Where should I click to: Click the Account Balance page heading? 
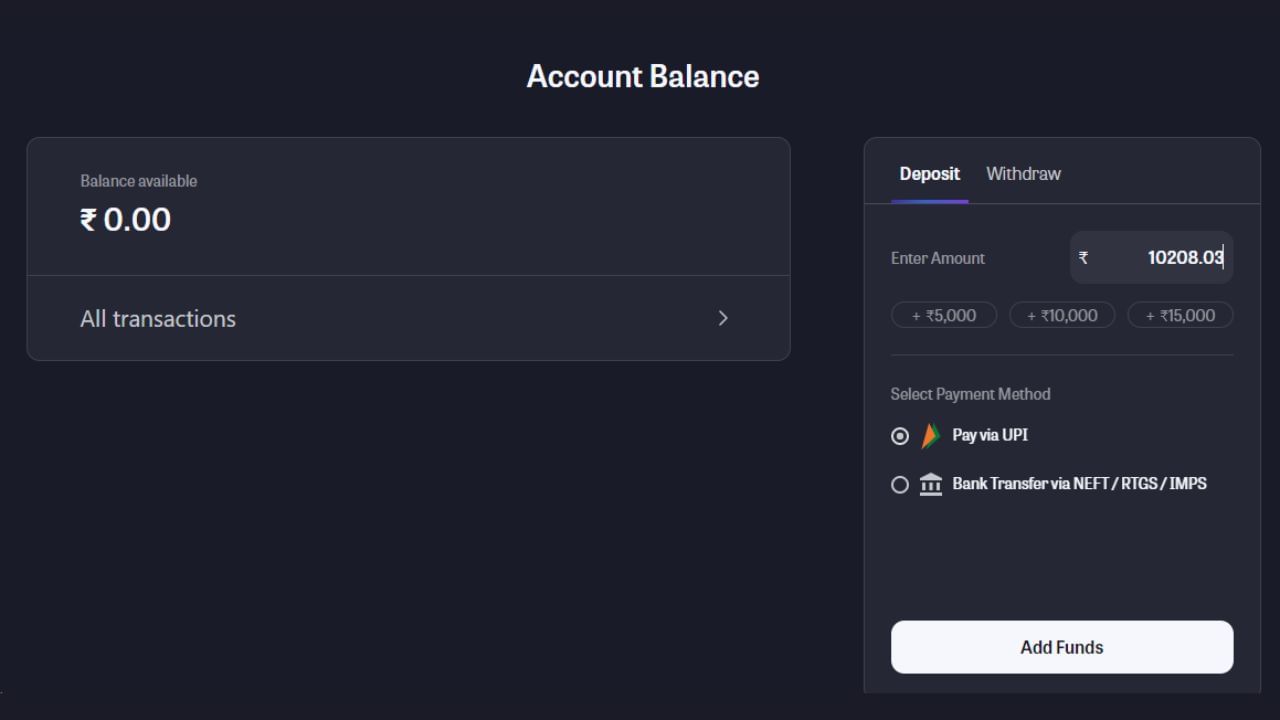642,77
